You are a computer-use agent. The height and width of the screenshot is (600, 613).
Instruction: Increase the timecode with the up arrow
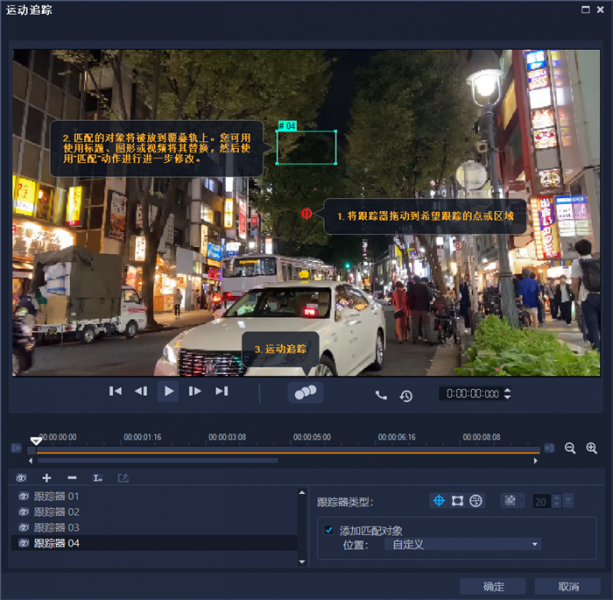click(x=507, y=390)
